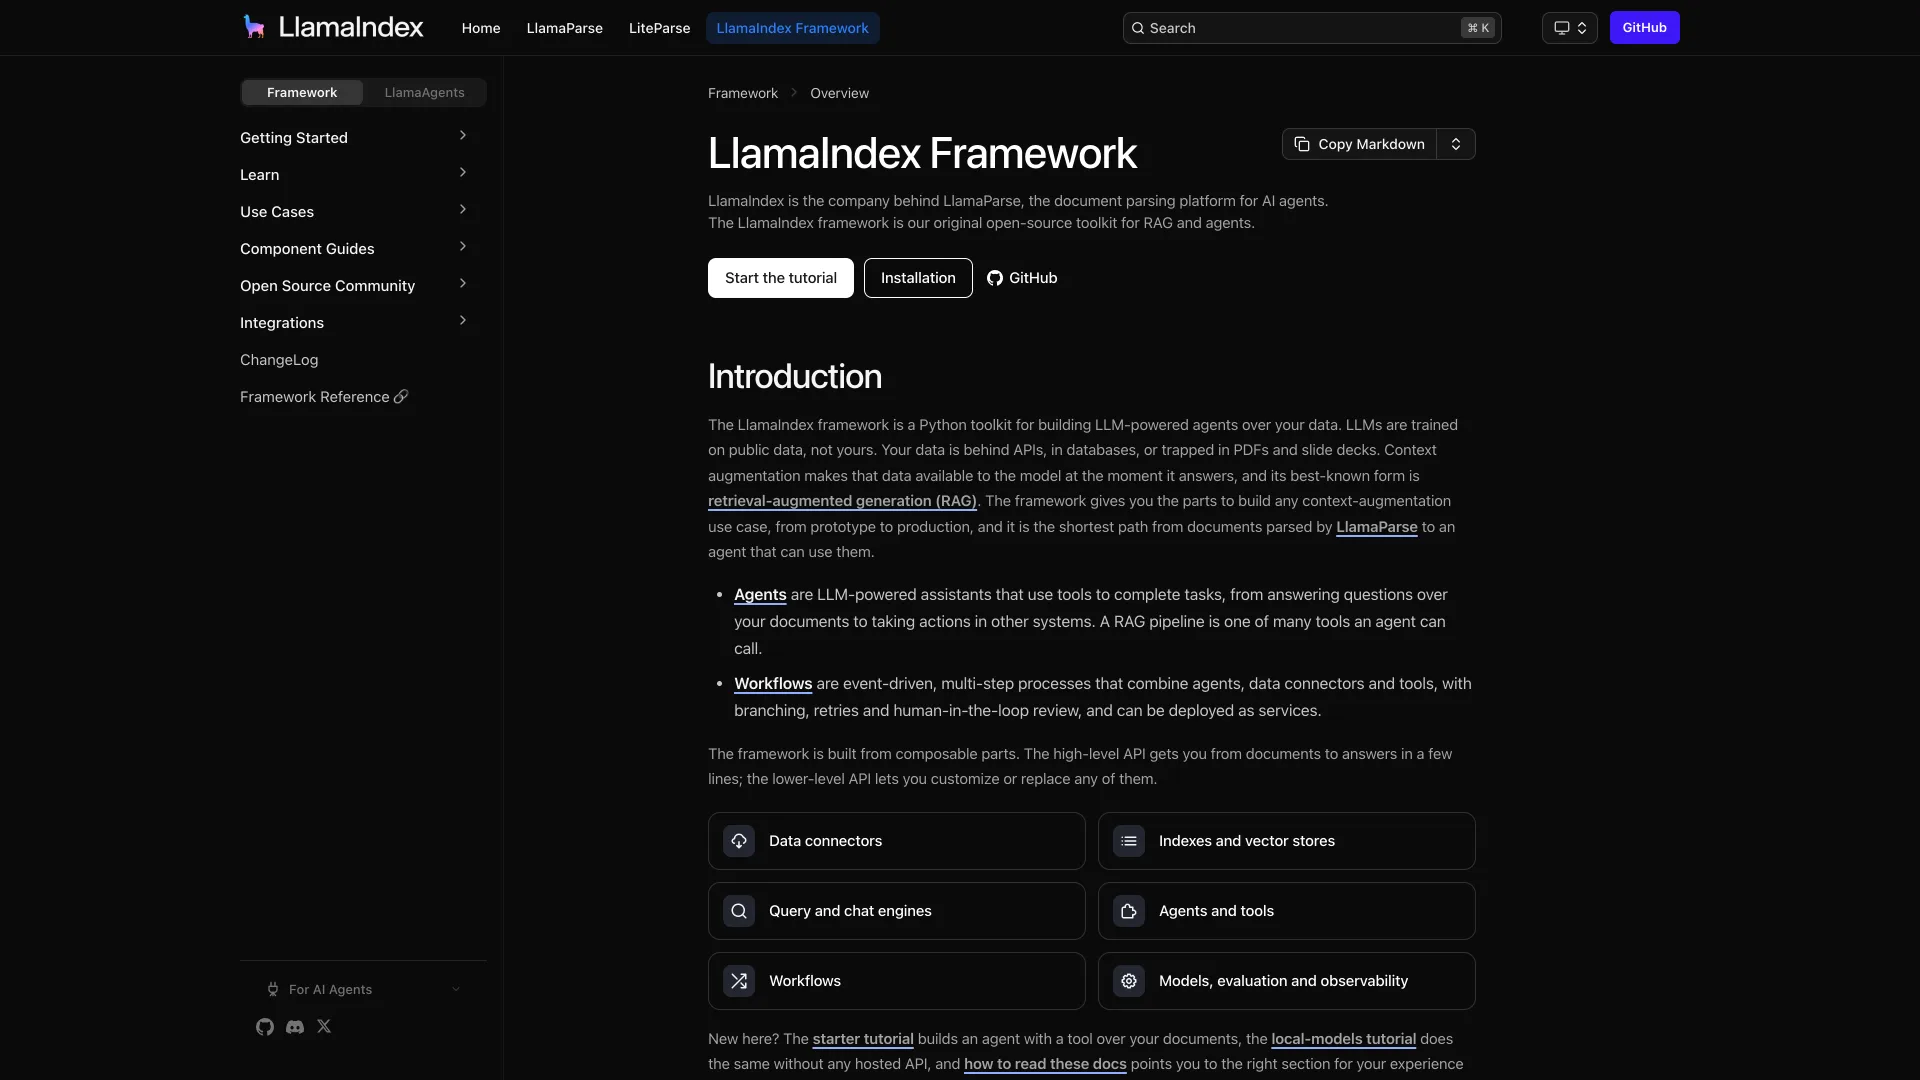Expand the Component Guides section

tap(353, 248)
